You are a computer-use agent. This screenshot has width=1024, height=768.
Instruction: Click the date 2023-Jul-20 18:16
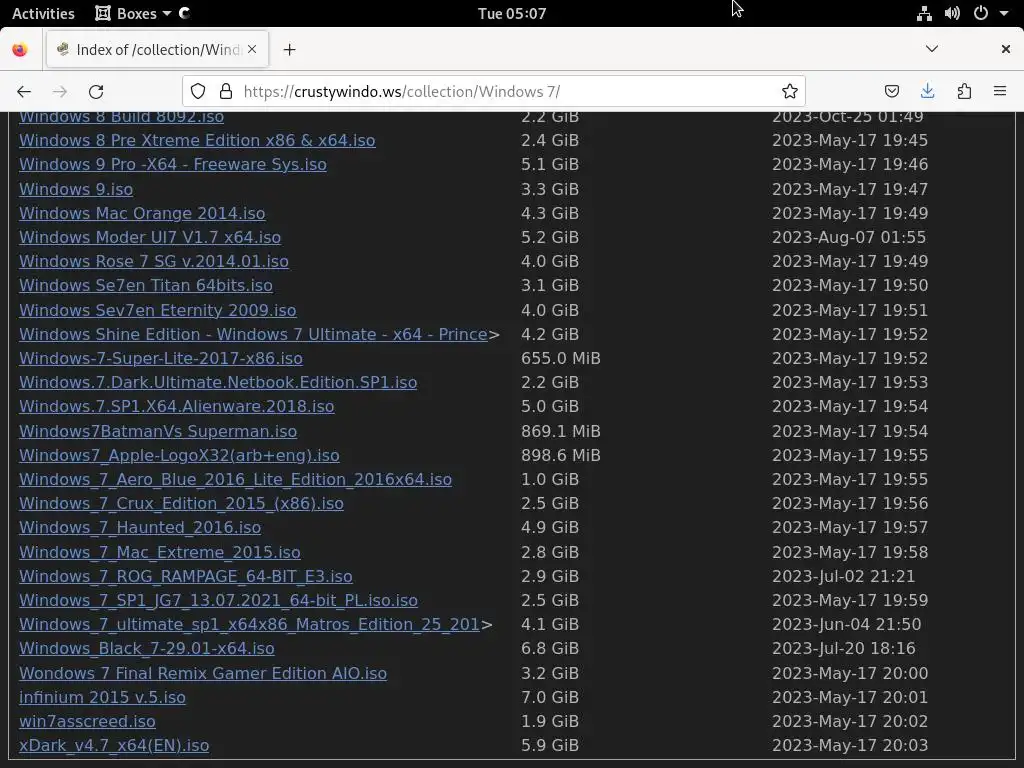click(843, 648)
